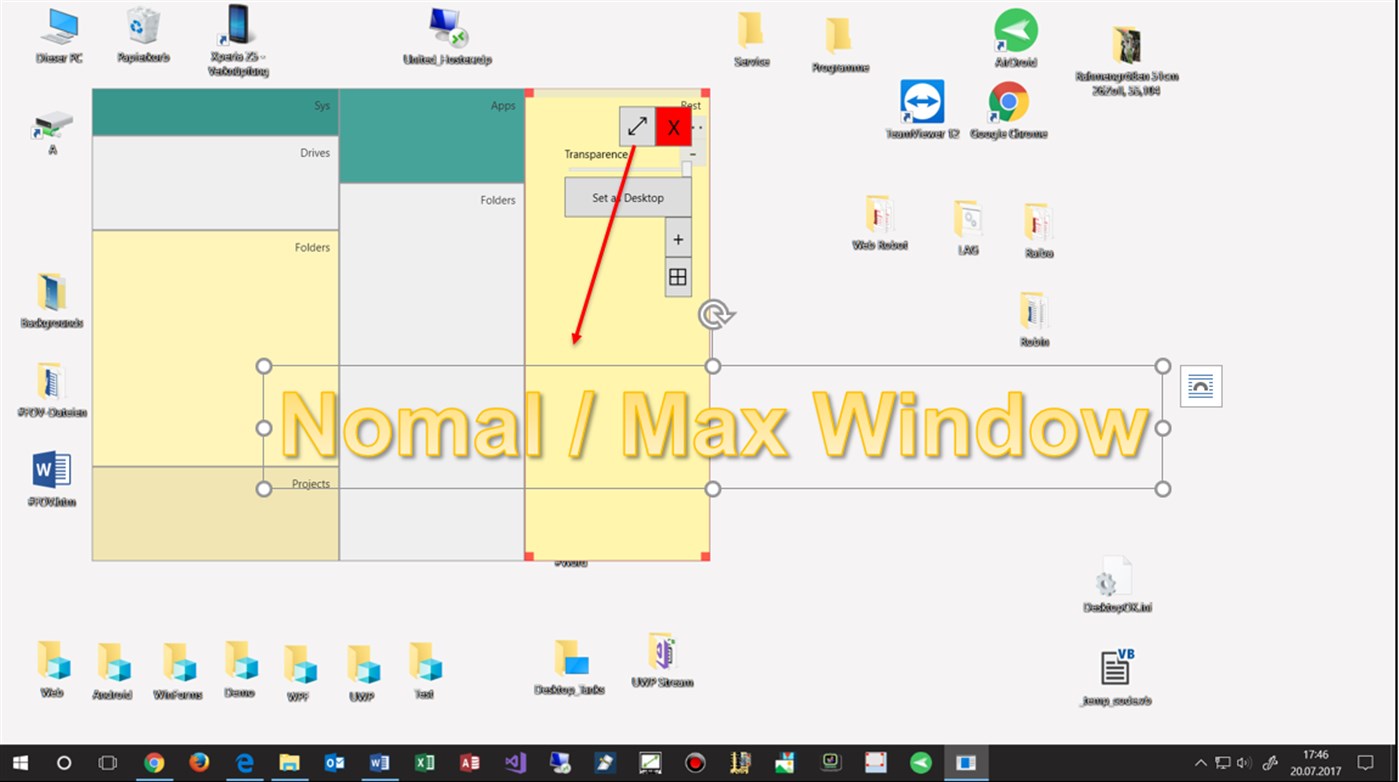1399x782 pixels.
Task: Open Microsoft Word from the taskbar
Action: click(379, 763)
